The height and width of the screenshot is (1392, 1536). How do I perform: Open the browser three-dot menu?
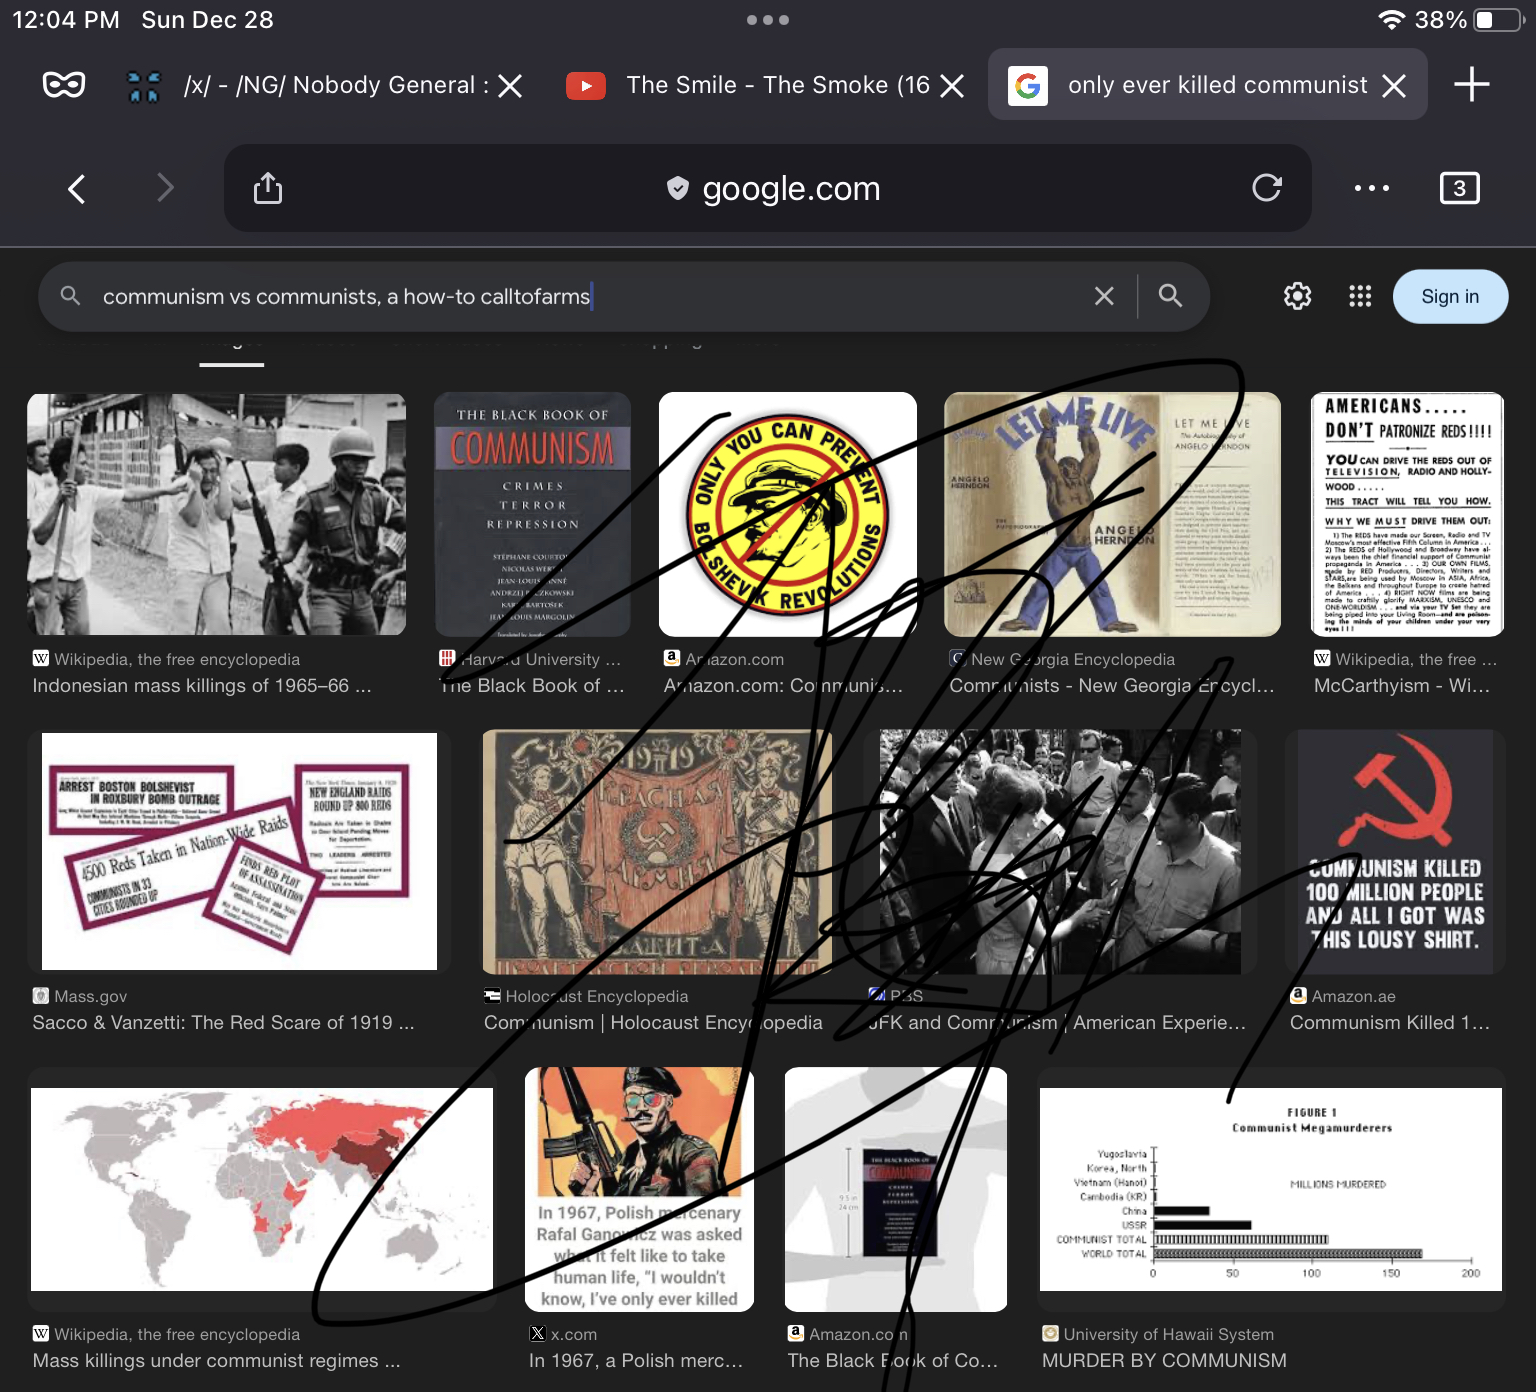(x=1372, y=188)
